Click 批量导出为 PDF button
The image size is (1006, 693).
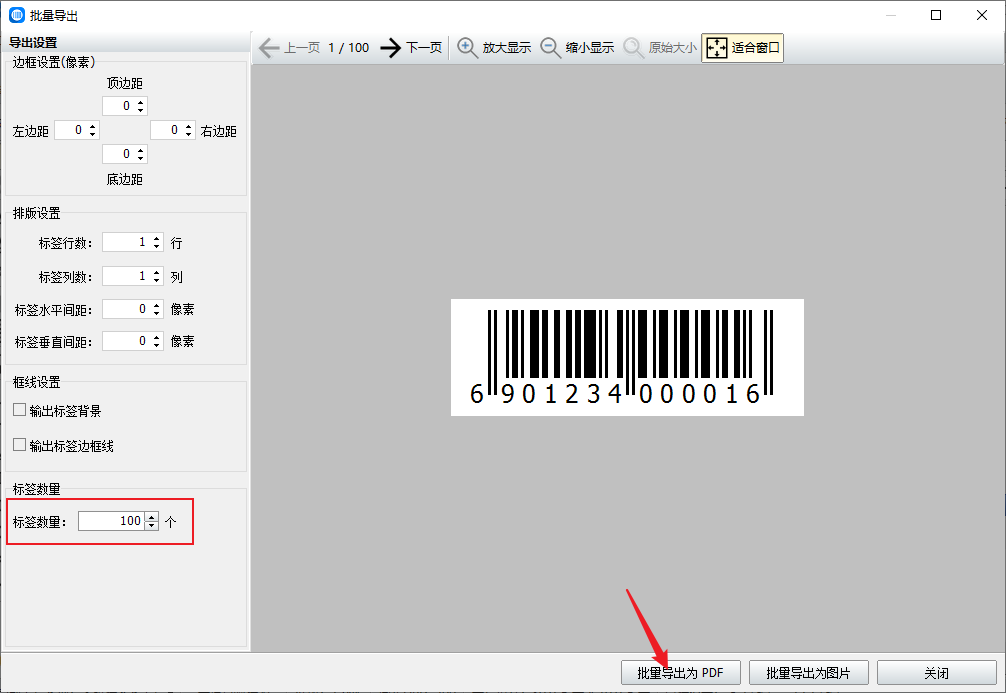click(x=681, y=673)
